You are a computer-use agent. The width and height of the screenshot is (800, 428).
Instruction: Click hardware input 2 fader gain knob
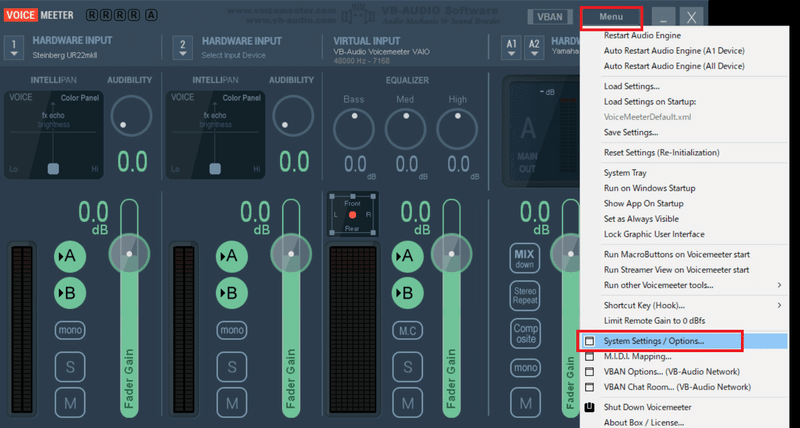291,254
